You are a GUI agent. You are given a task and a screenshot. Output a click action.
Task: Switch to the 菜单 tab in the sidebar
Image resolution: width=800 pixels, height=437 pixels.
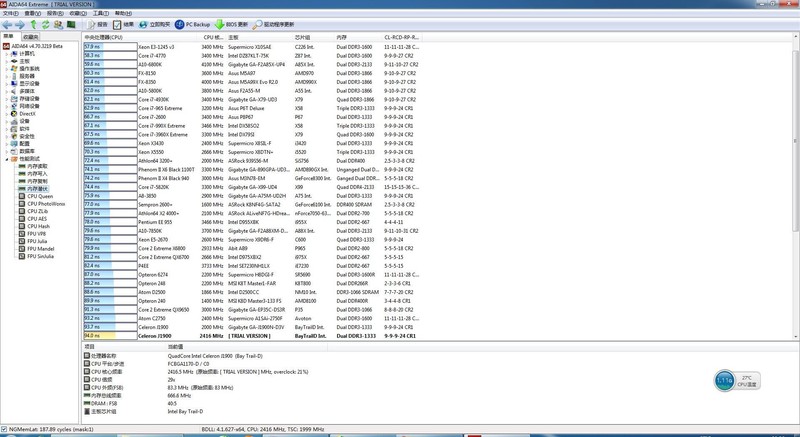[x=9, y=36]
